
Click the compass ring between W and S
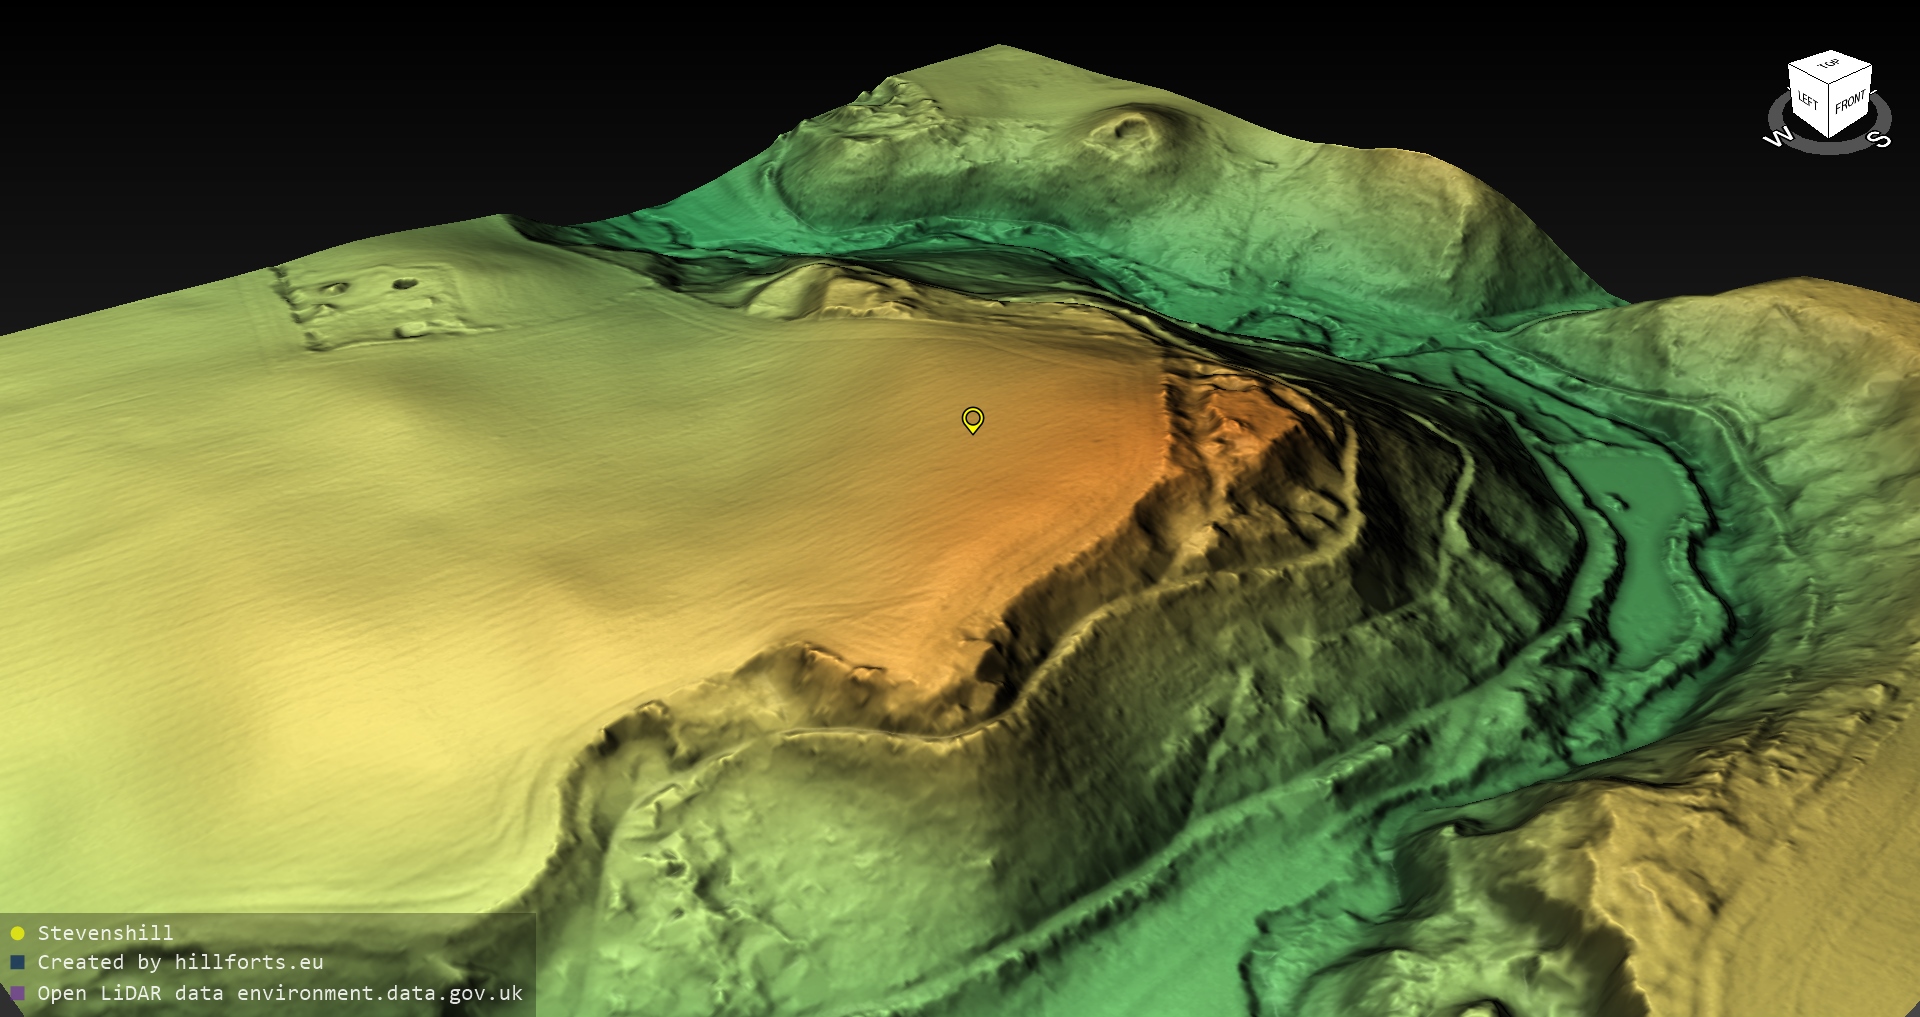[1830, 150]
